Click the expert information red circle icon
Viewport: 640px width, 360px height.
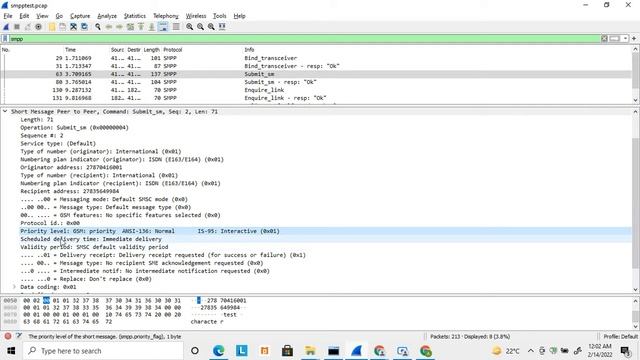(x=8, y=336)
